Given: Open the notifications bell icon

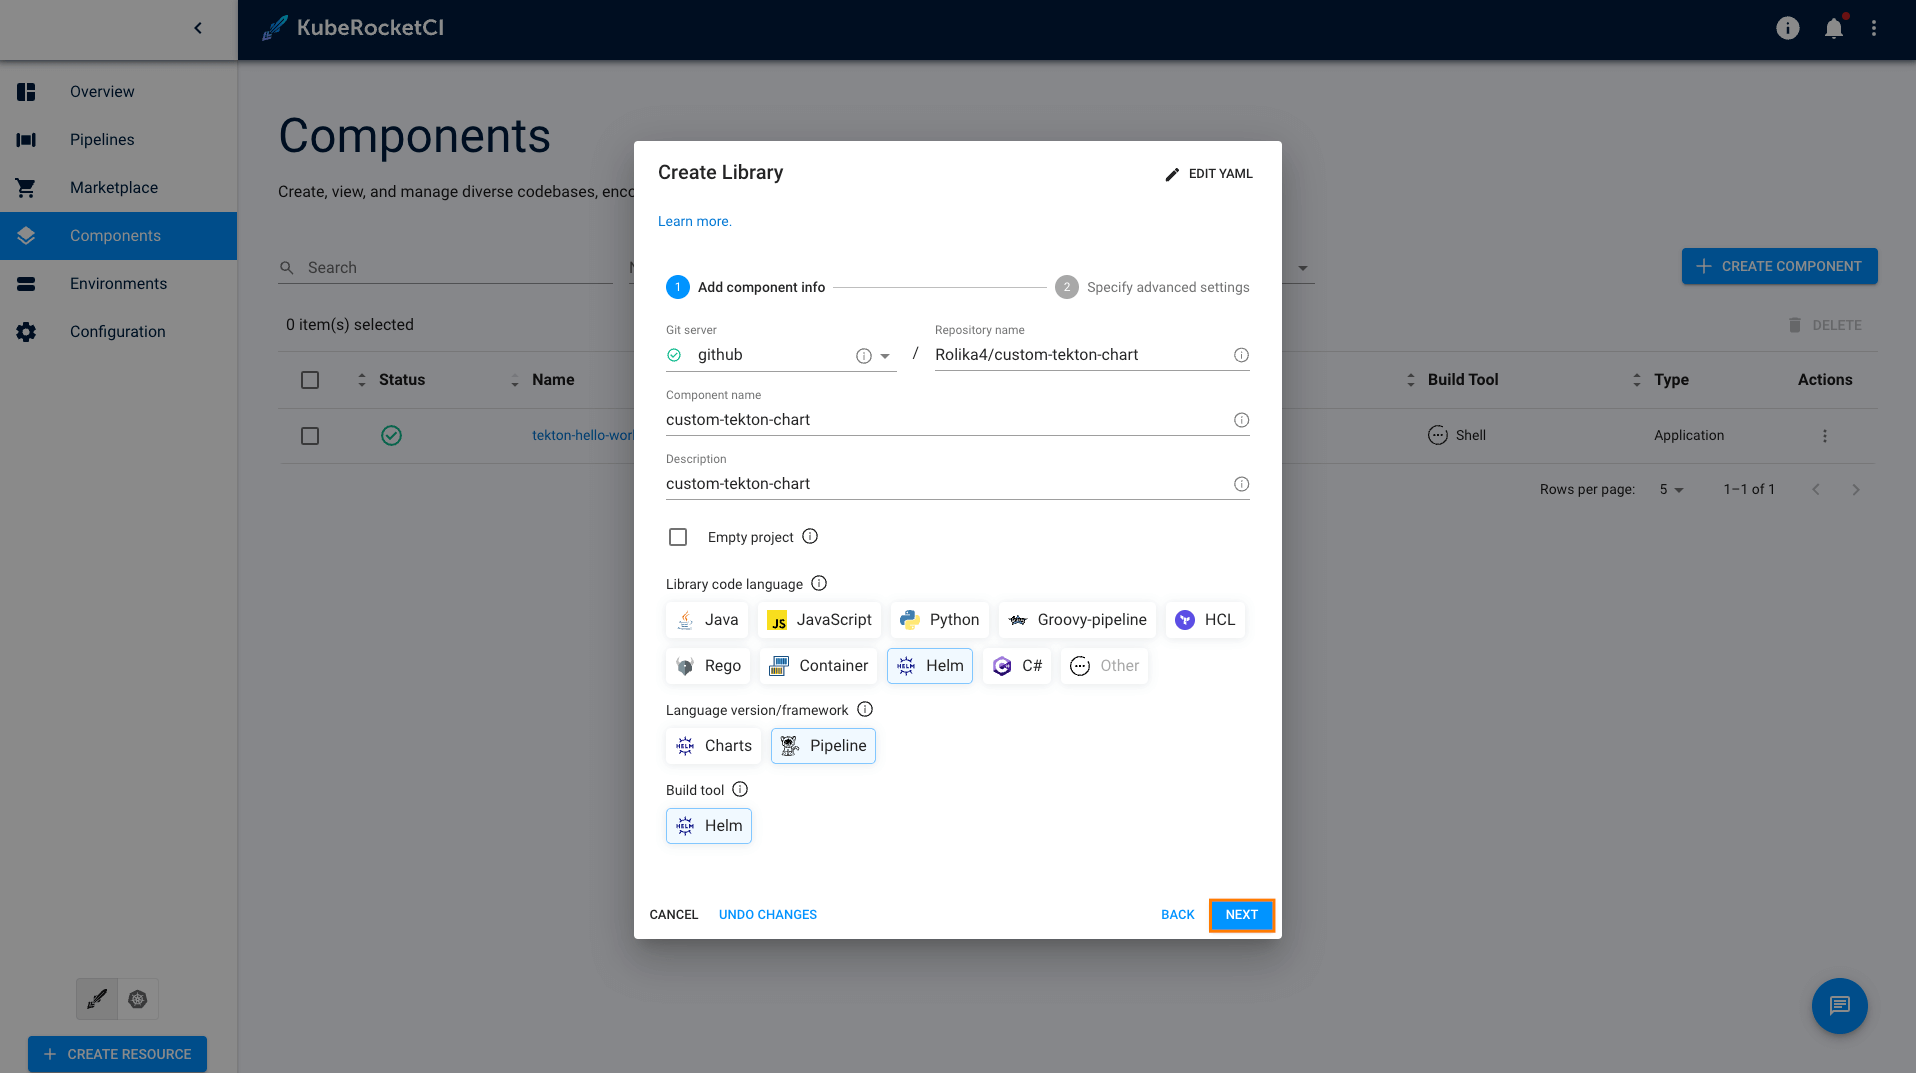Looking at the screenshot, I should tap(1833, 28).
